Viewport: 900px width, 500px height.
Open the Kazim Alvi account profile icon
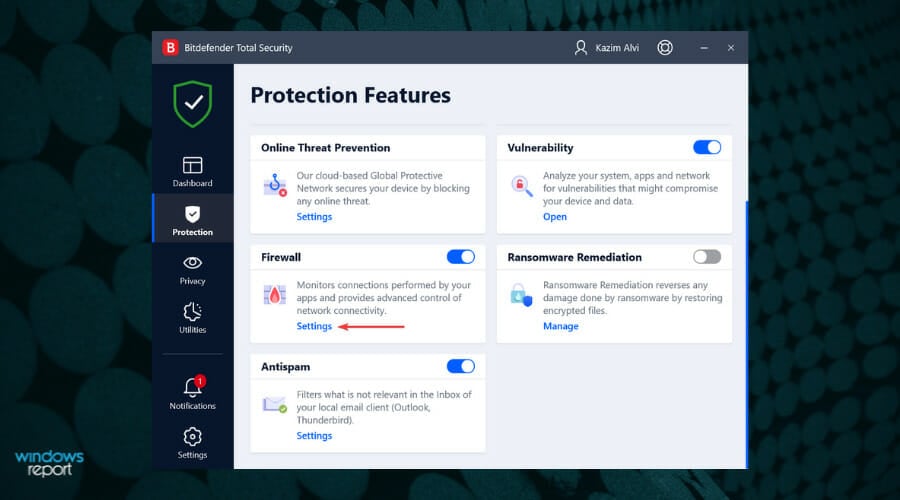(x=581, y=48)
